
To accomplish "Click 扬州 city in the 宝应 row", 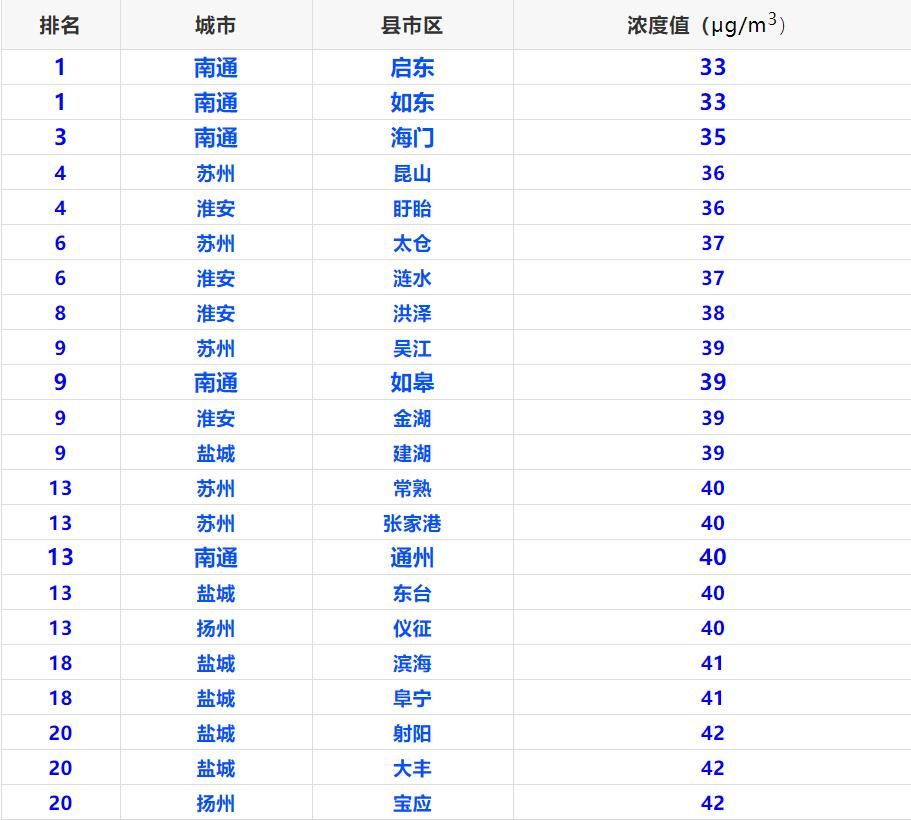I will pos(216,803).
